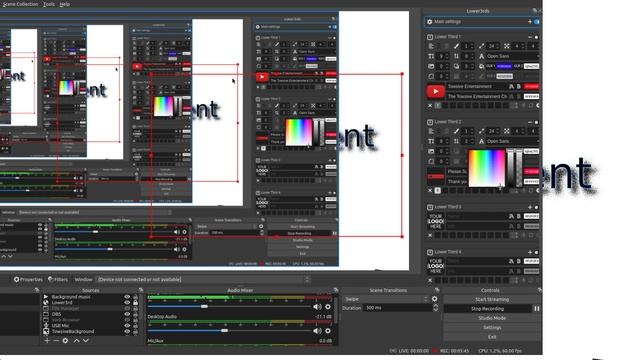Open source properties gear in Sources toolbar
This screenshot has height=360, width=640.
coord(65,340)
